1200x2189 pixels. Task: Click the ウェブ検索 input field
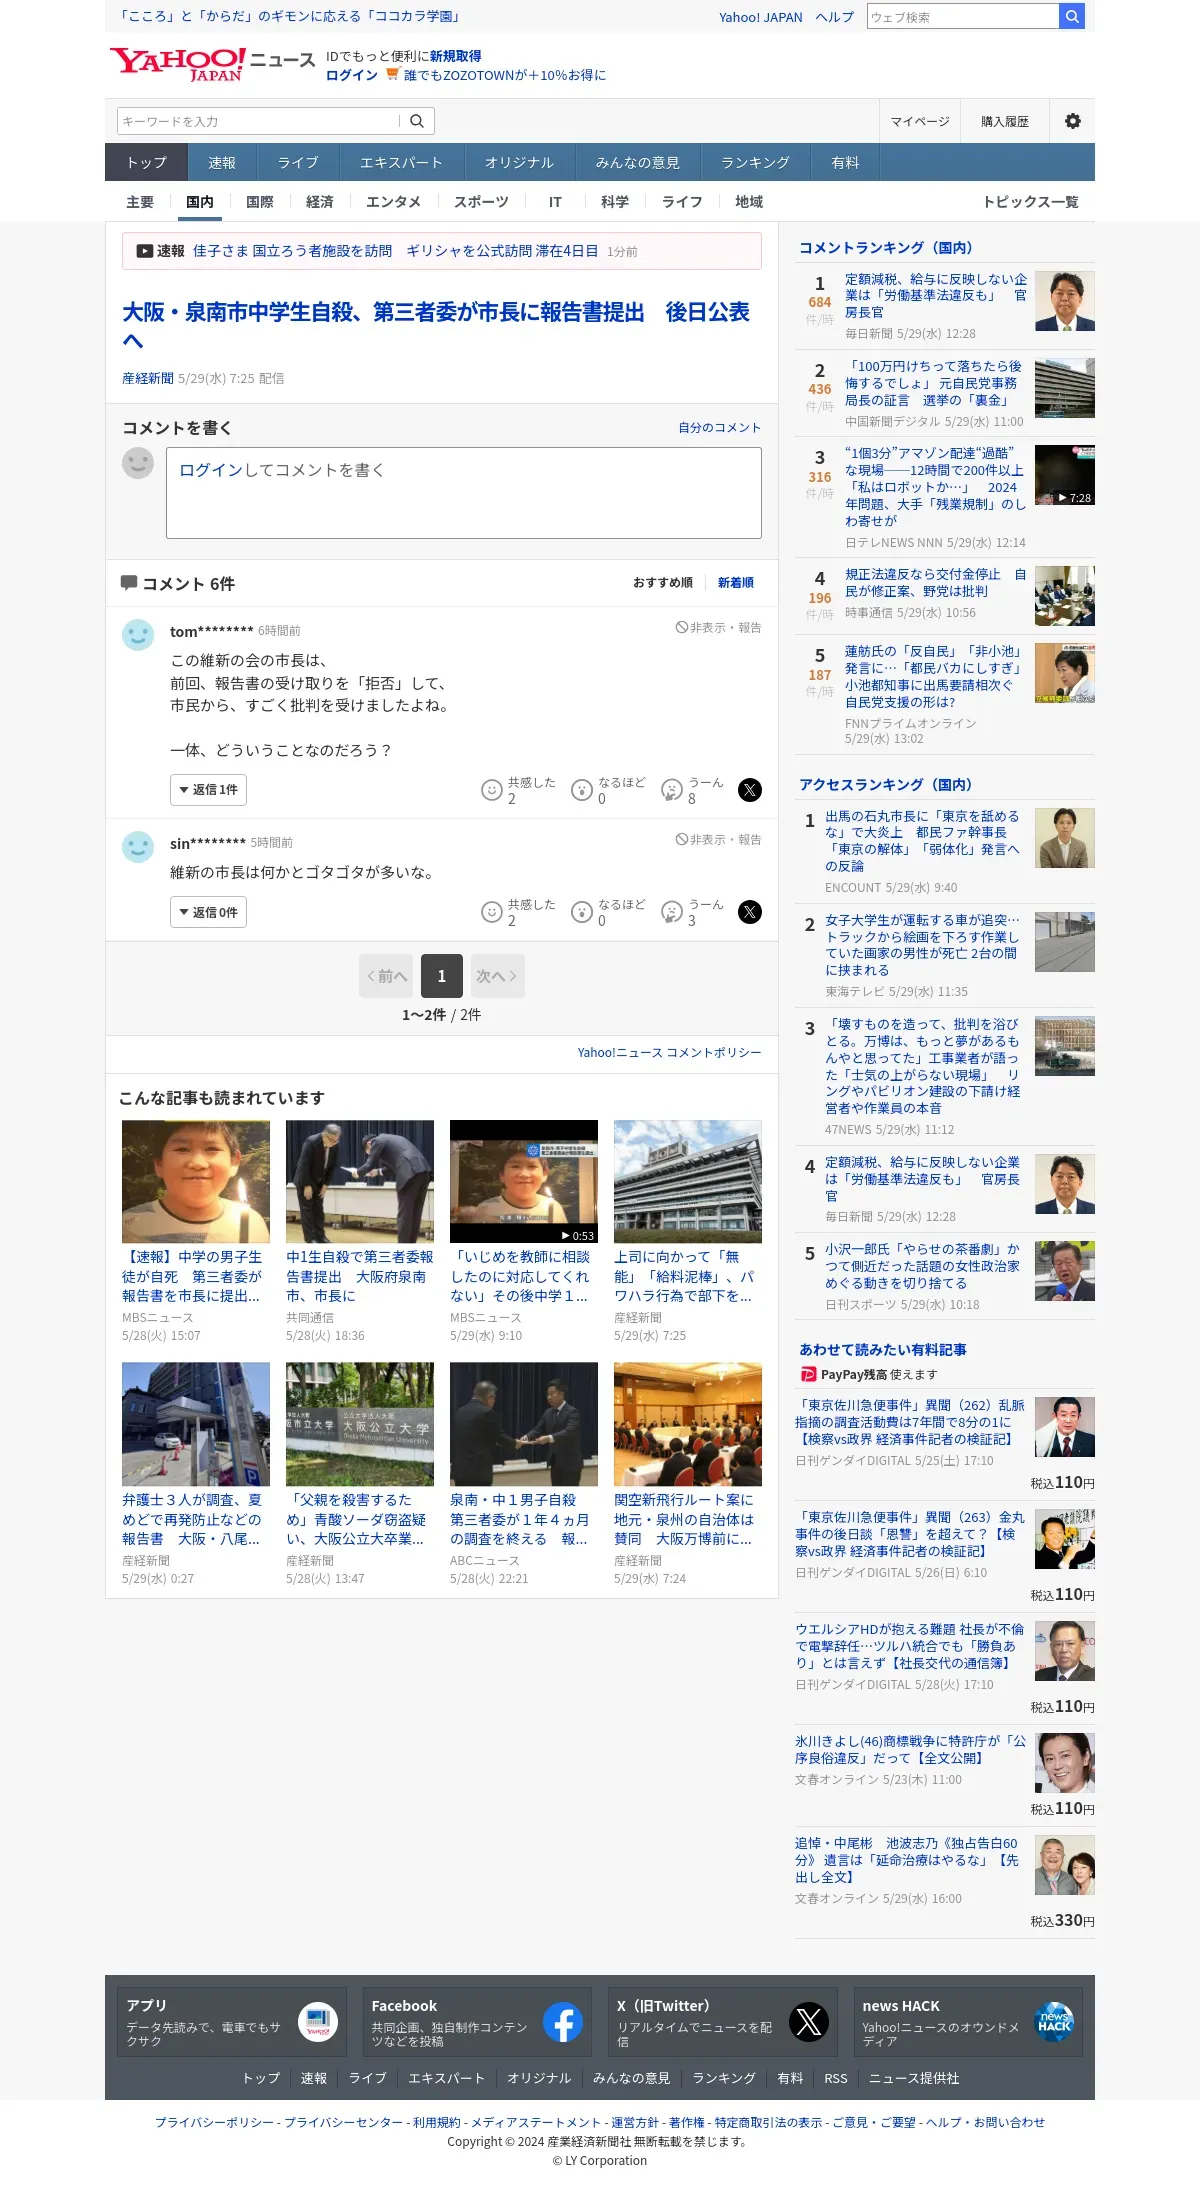coord(963,16)
